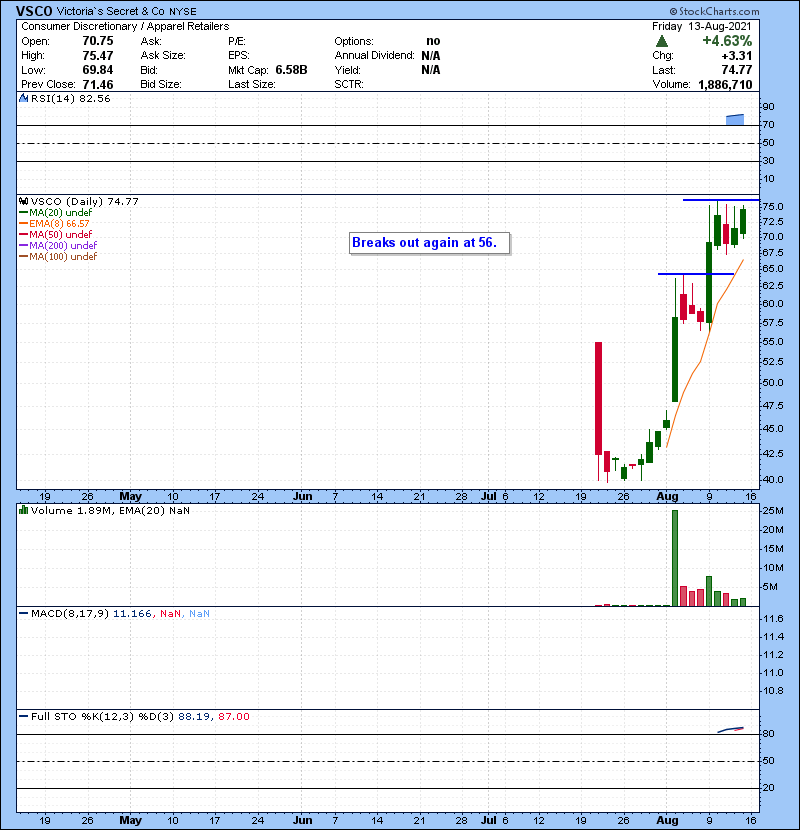The height and width of the screenshot is (830, 800).
Task: Click the Low 69.84 value
Action: click(98, 70)
